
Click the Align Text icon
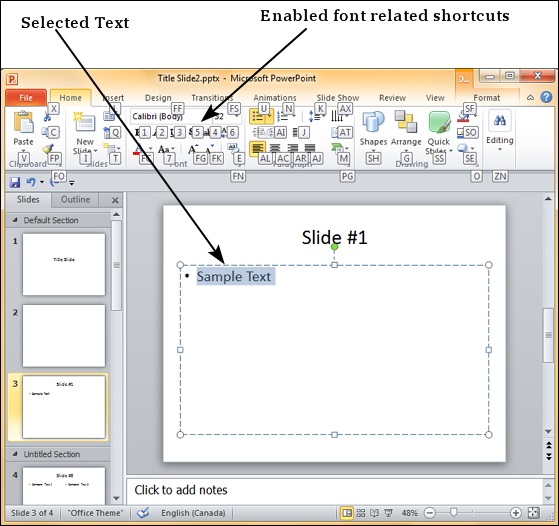click(336, 133)
